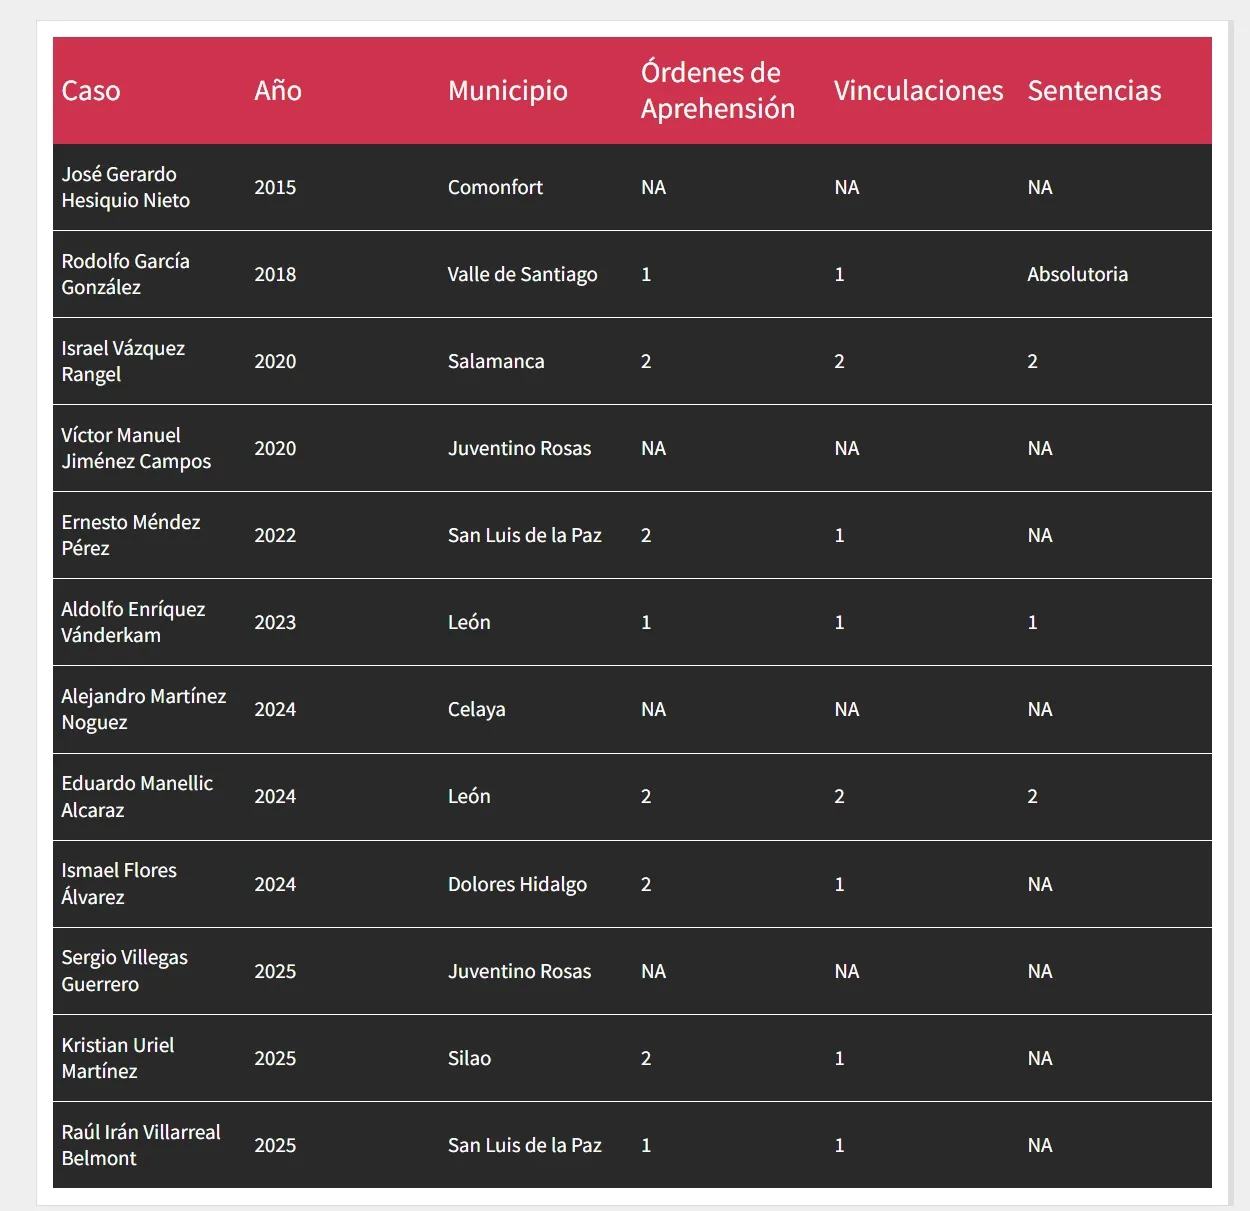This screenshot has width=1250, height=1211.
Task: Select the Municipio column header
Action: 508,91
